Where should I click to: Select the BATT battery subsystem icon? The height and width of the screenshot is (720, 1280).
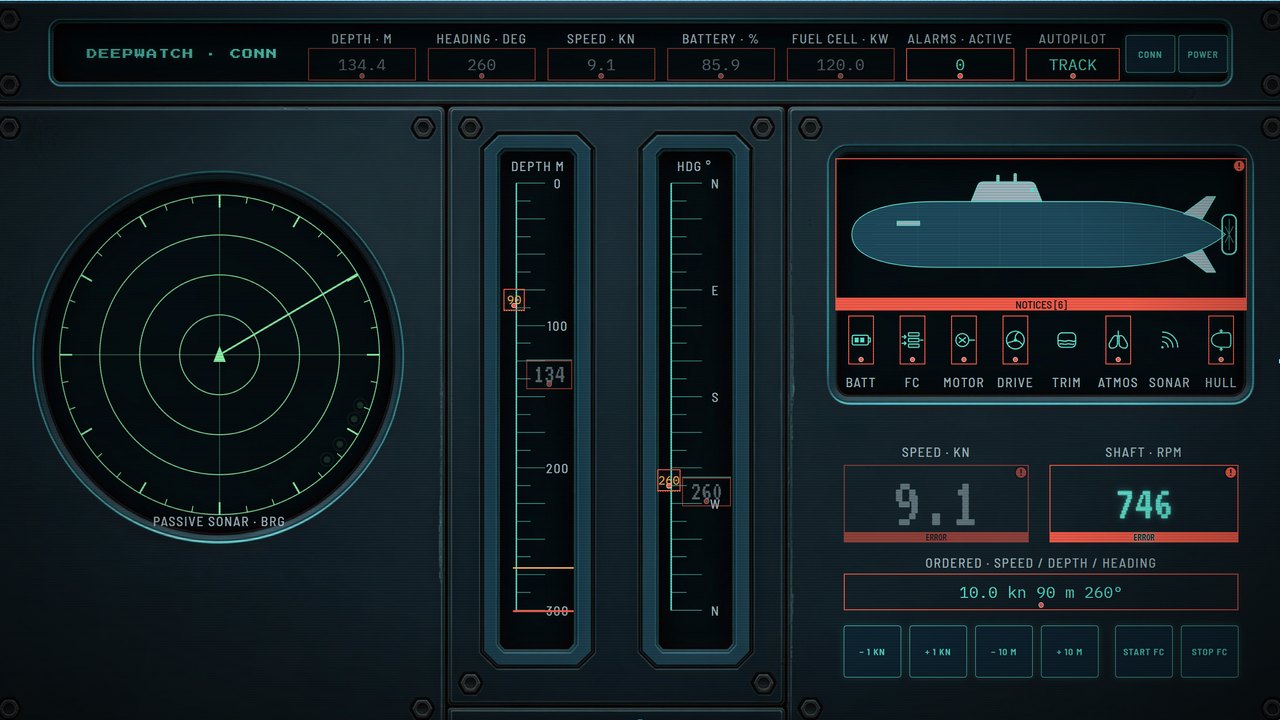point(861,340)
